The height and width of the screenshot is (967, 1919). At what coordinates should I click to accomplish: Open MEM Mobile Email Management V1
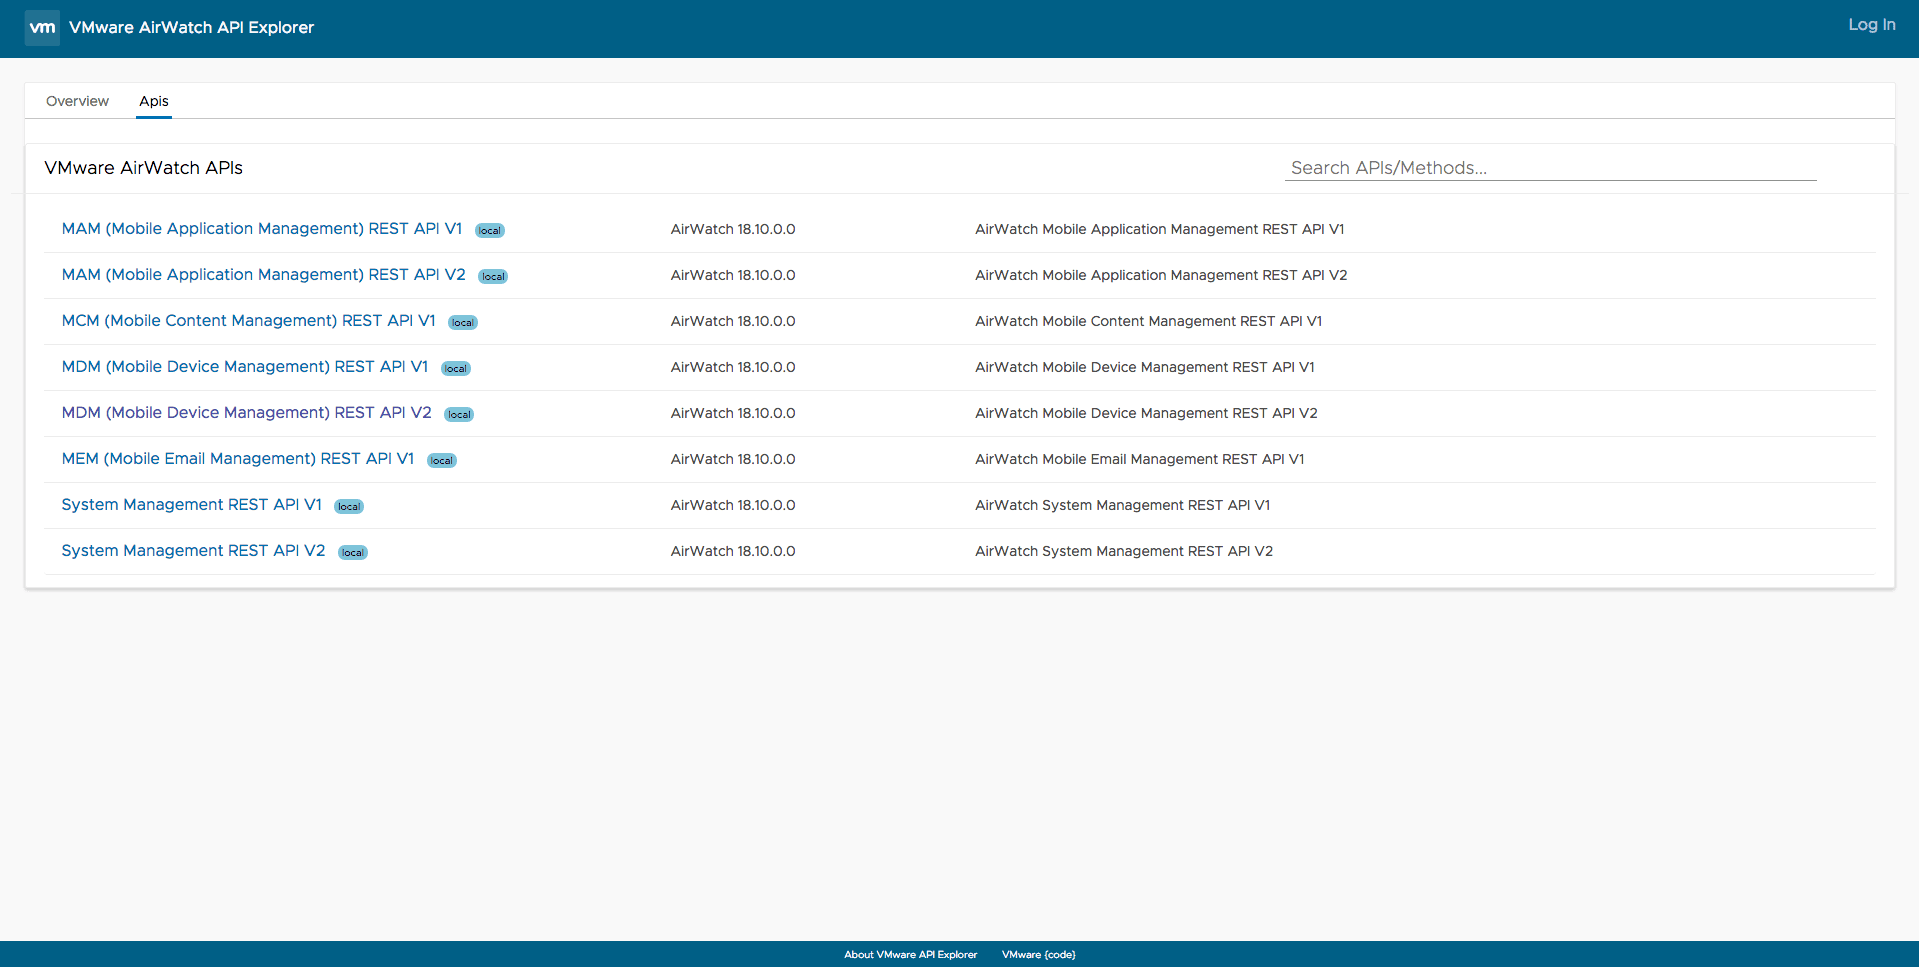click(x=238, y=459)
